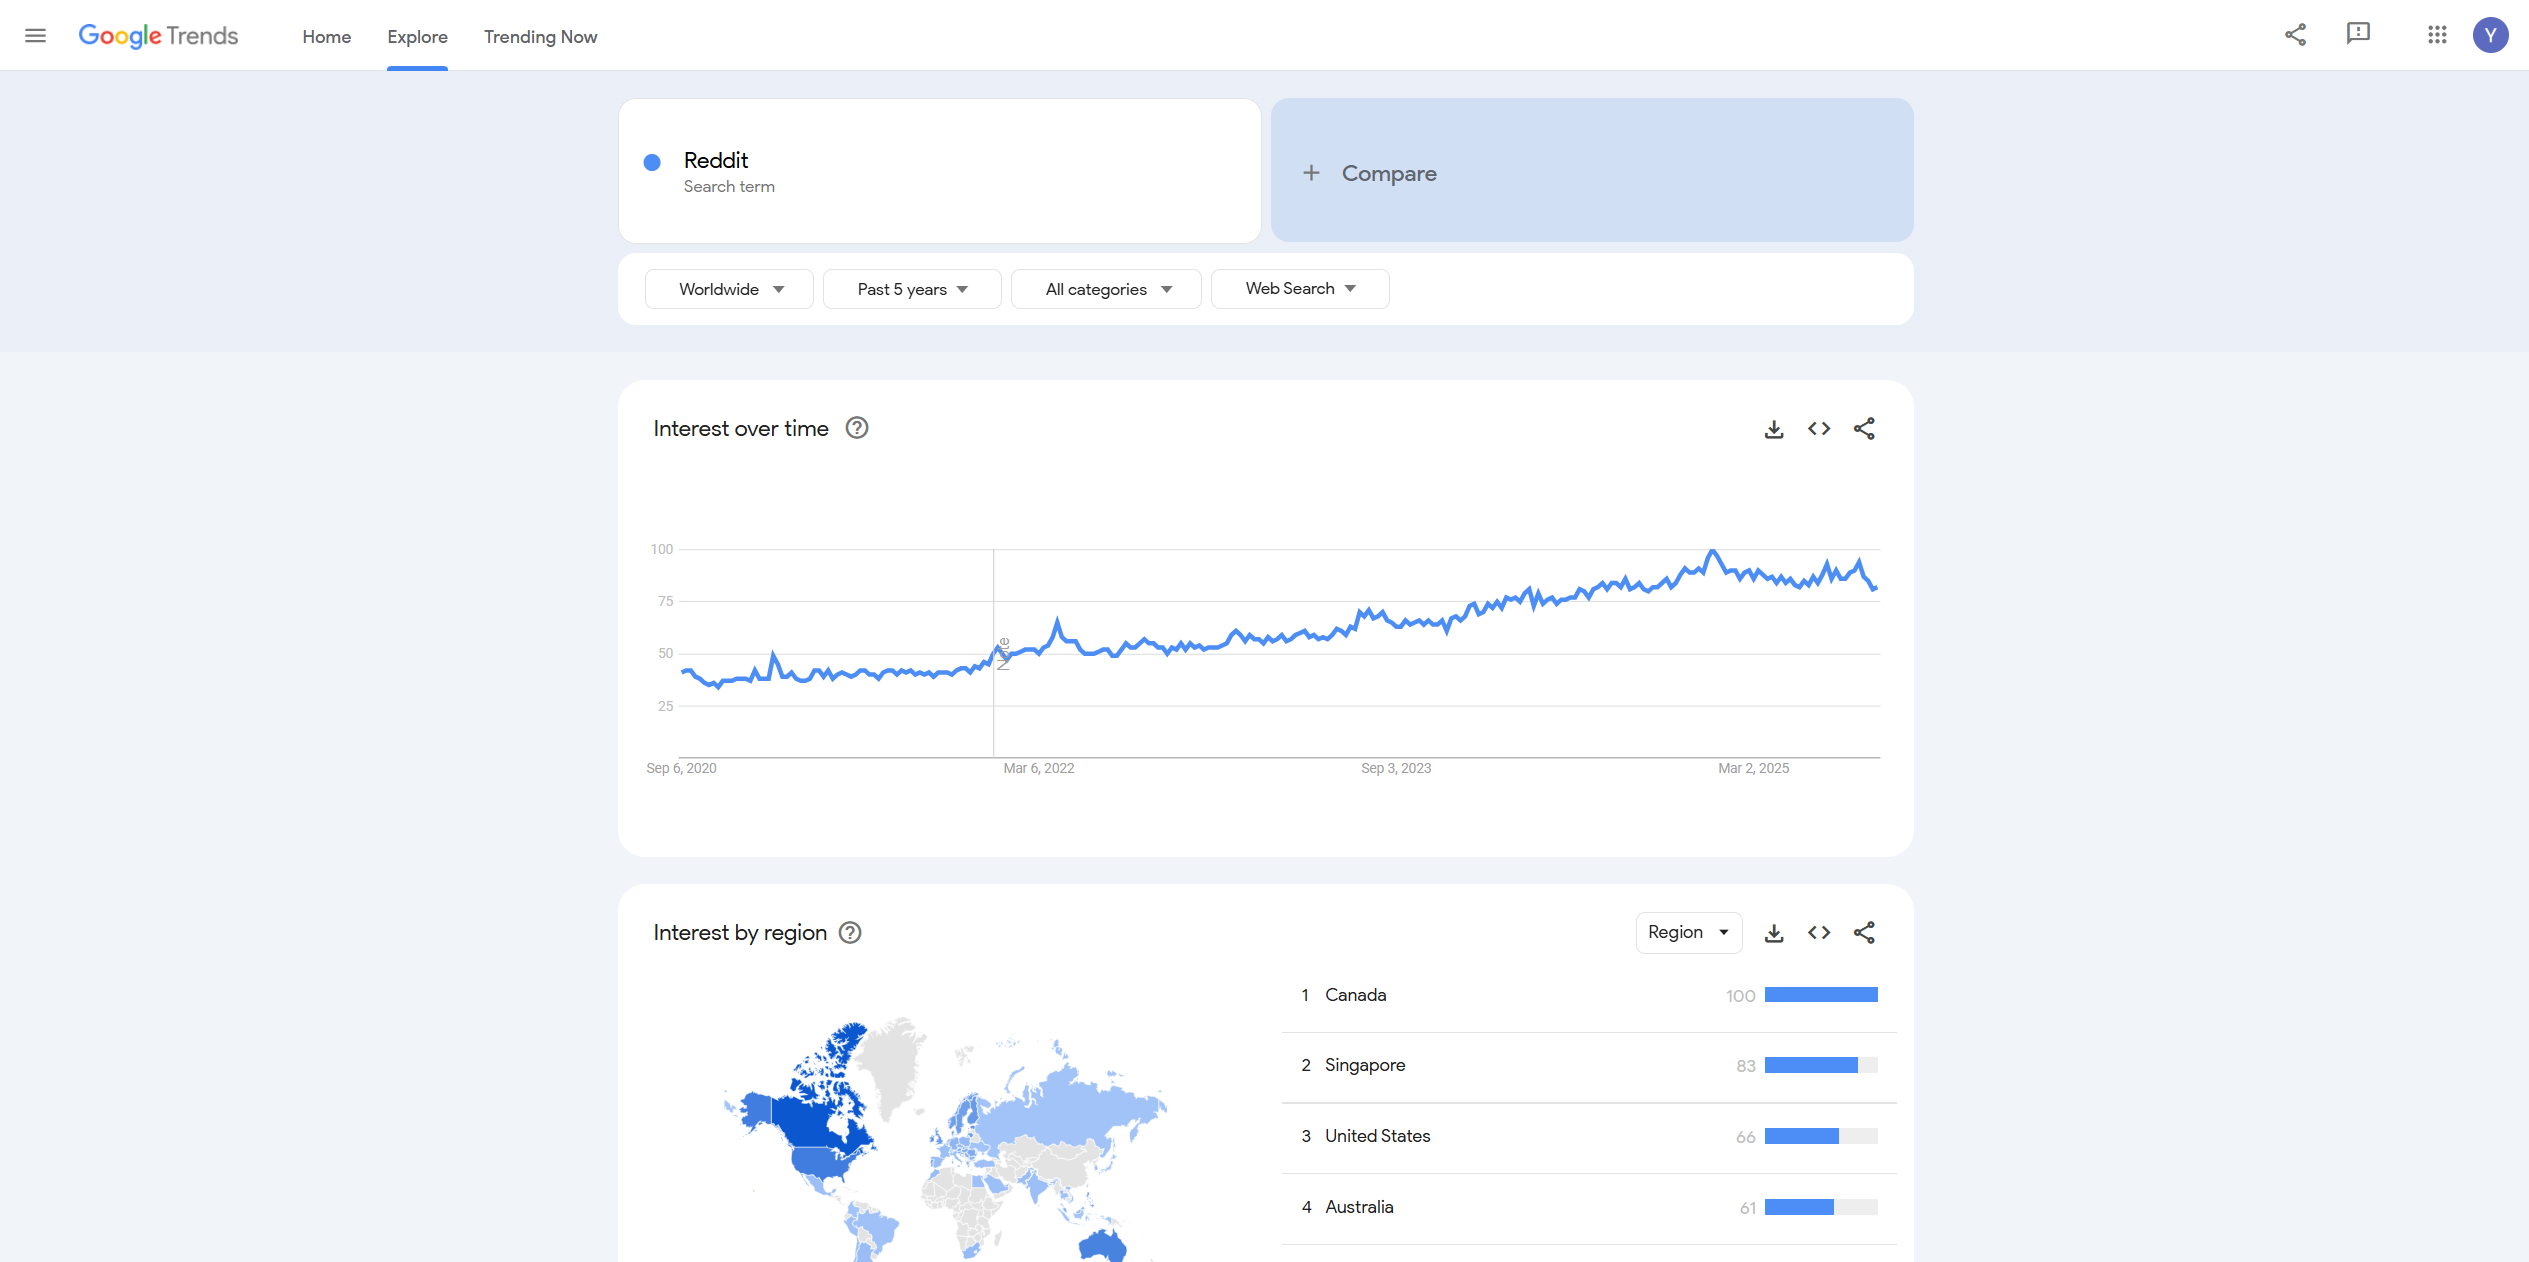Edit the Reddit search term field
2529x1262 pixels.
pyautogui.click(x=940, y=171)
